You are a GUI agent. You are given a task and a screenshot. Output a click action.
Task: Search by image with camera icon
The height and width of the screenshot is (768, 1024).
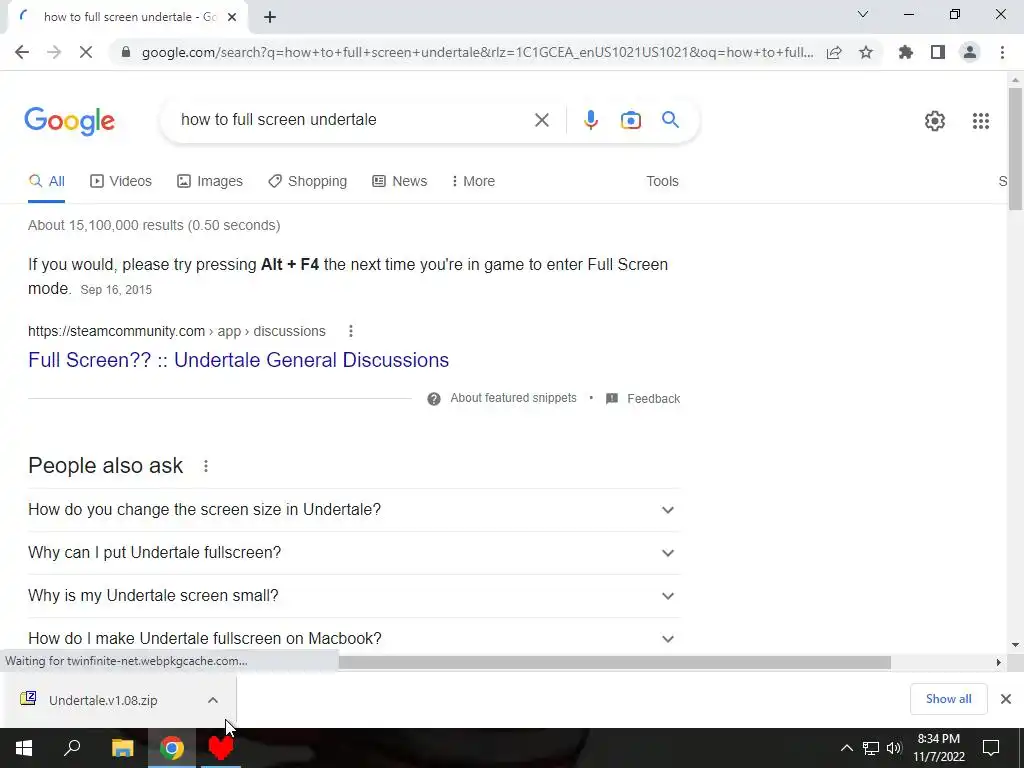(630, 120)
